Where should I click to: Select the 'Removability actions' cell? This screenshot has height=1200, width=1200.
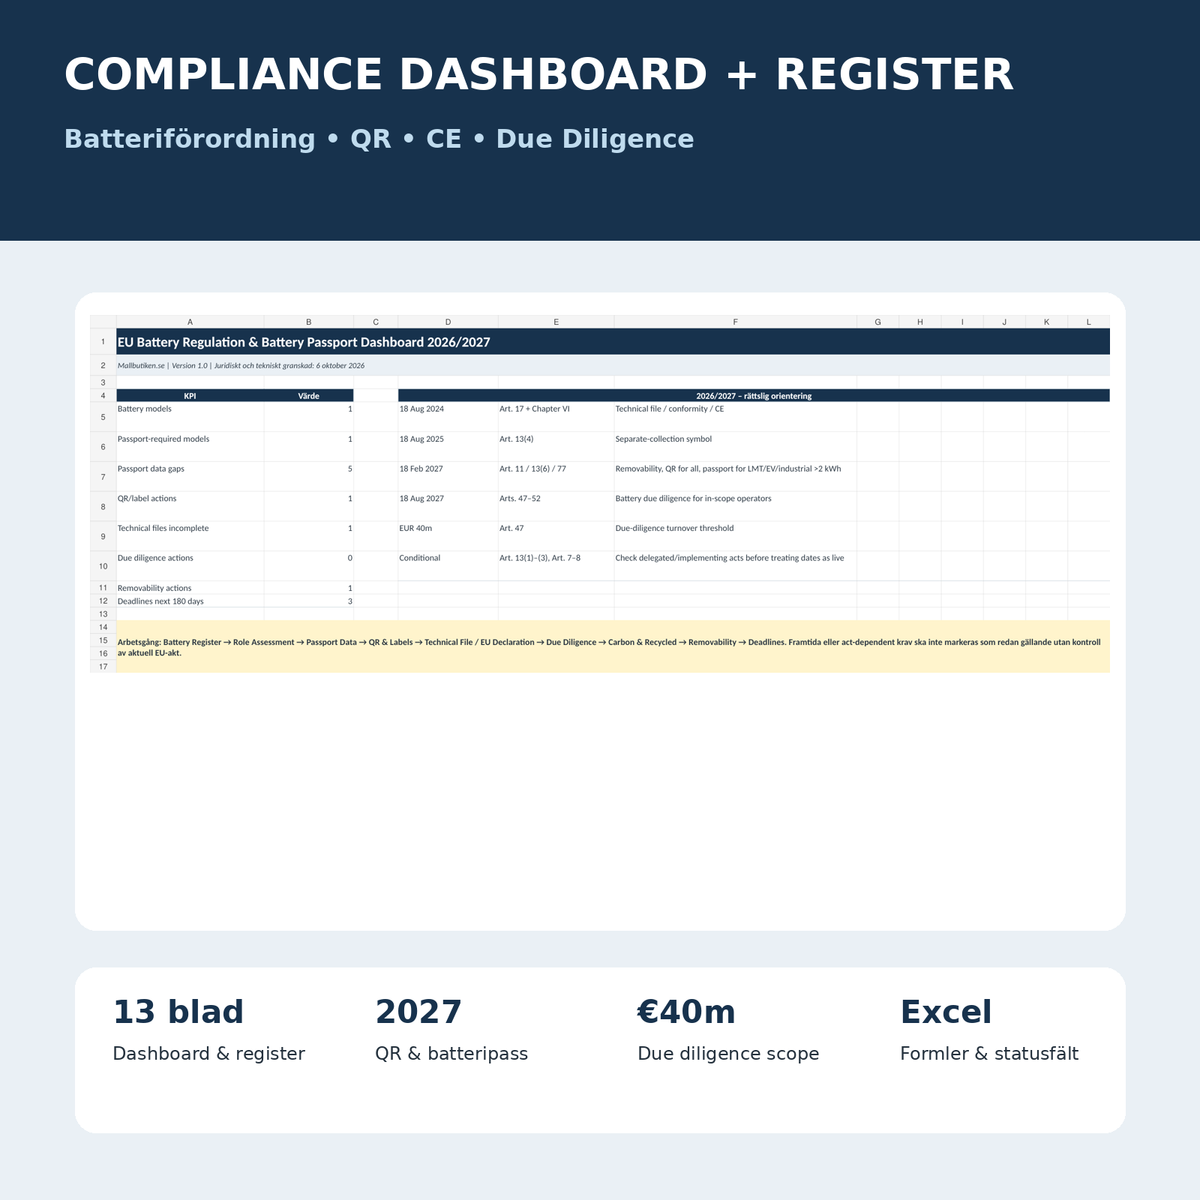(x=190, y=588)
